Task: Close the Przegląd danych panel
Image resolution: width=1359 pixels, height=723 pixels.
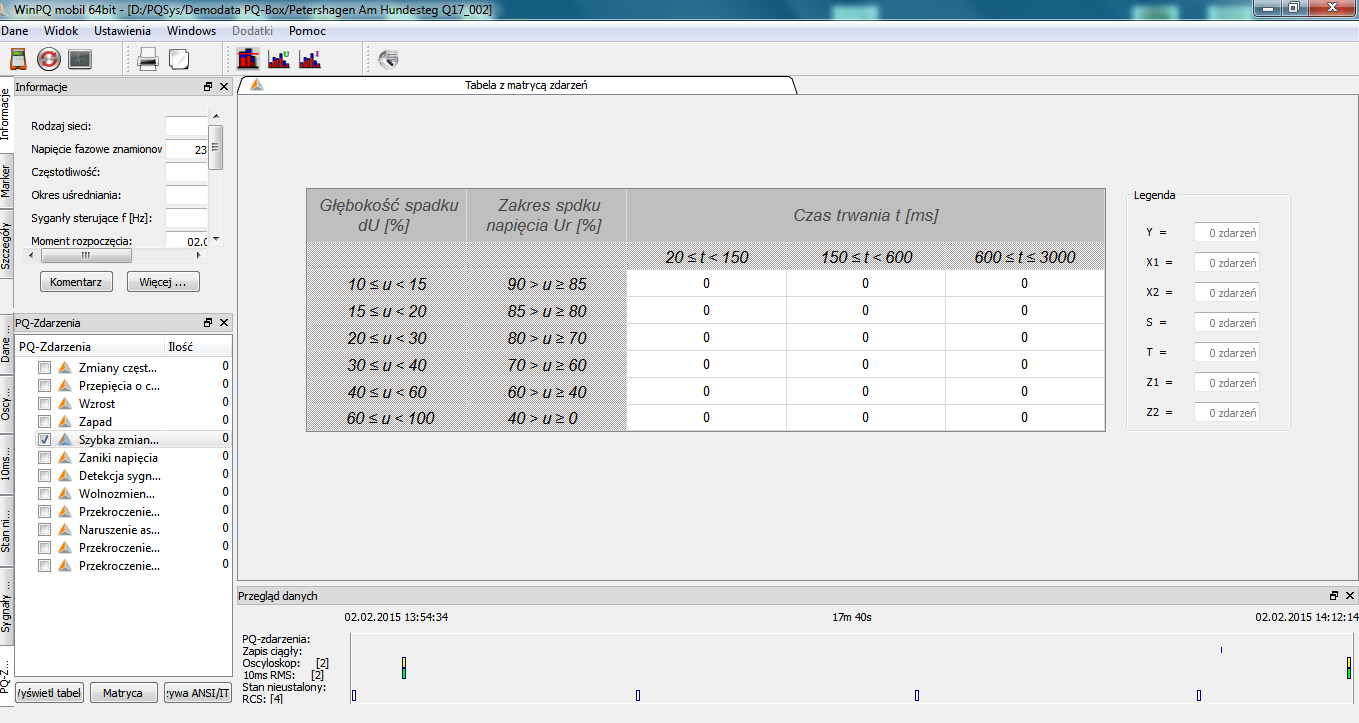Action: (1349, 595)
